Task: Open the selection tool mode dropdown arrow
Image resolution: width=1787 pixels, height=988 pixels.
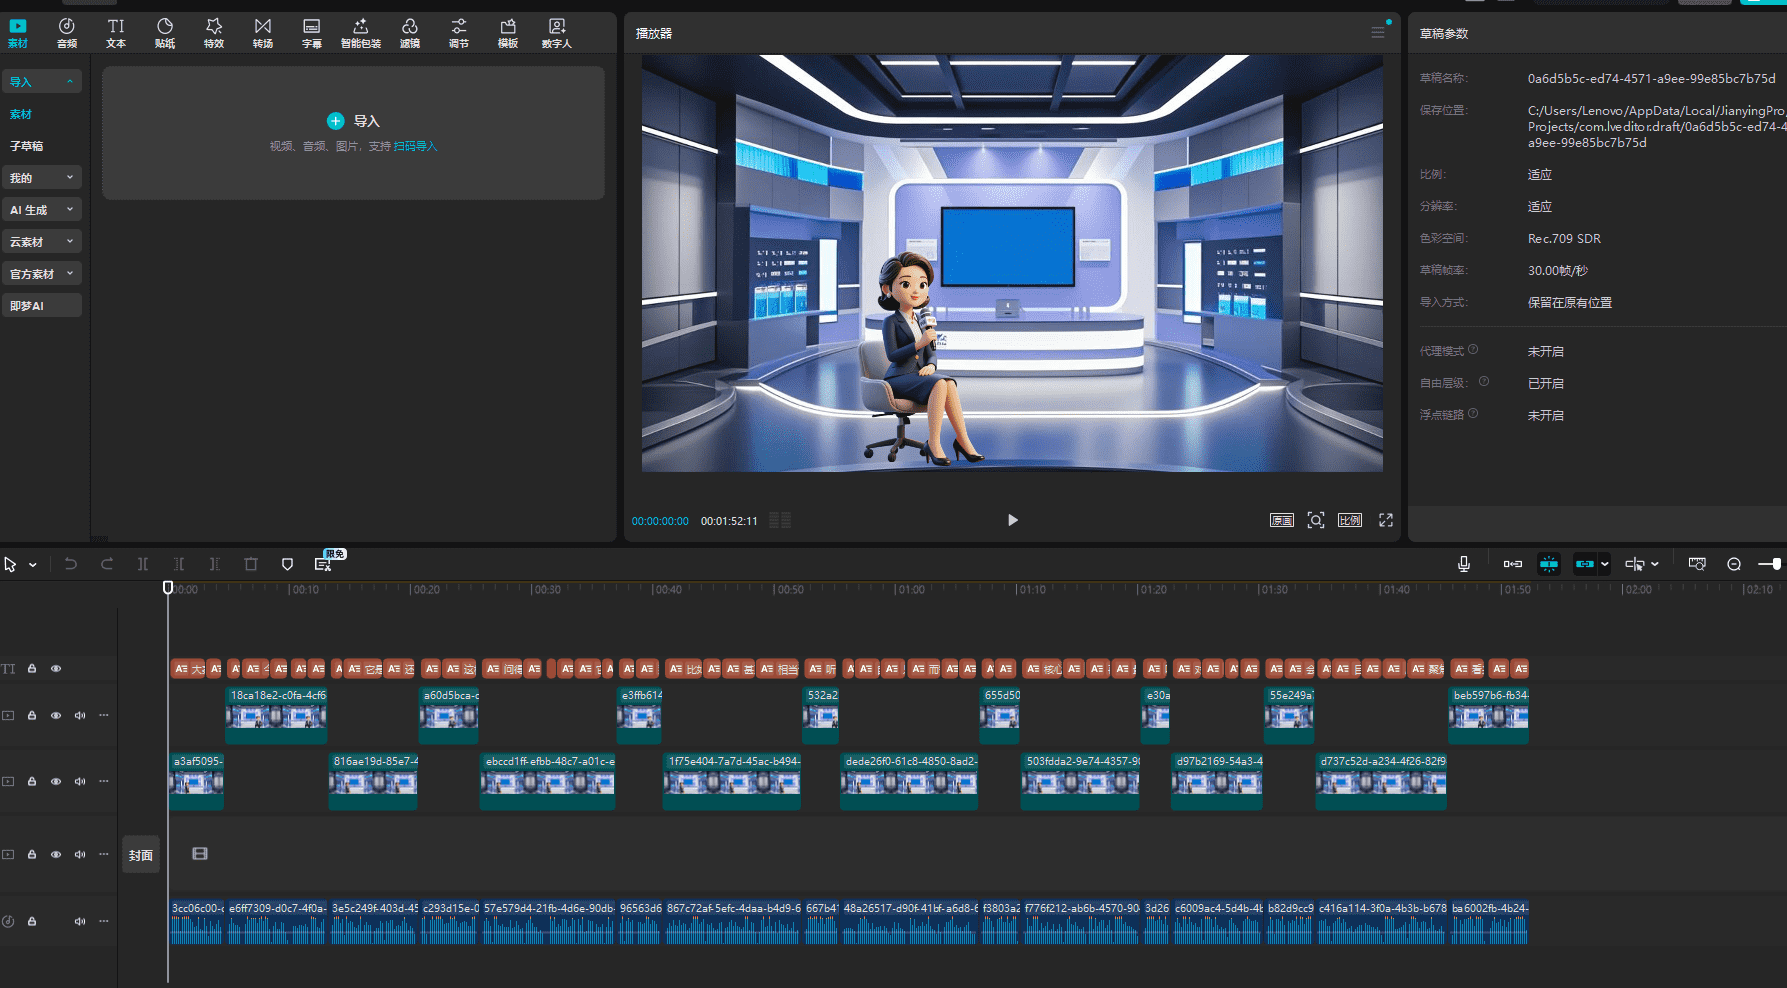Action: [x=33, y=565]
